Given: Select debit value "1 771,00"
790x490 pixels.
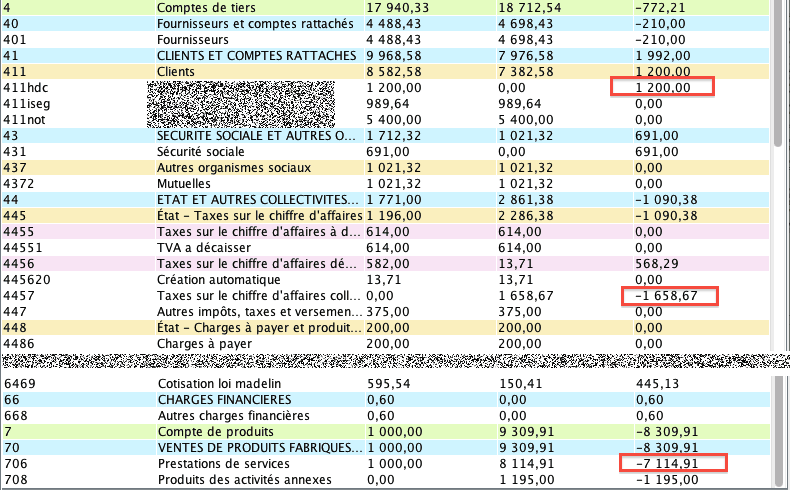Looking at the screenshot, I should click(394, 199).
